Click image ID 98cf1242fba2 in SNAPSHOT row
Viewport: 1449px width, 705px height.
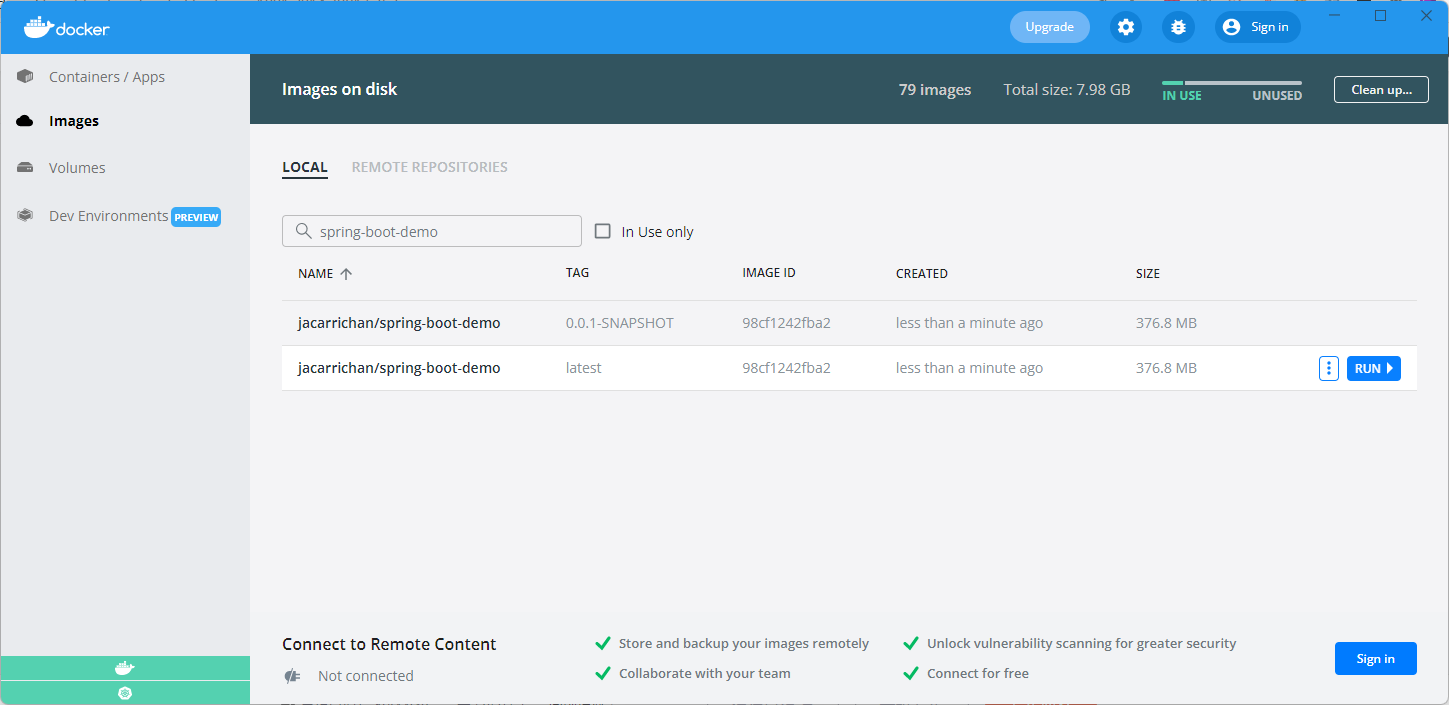point(786,323)
